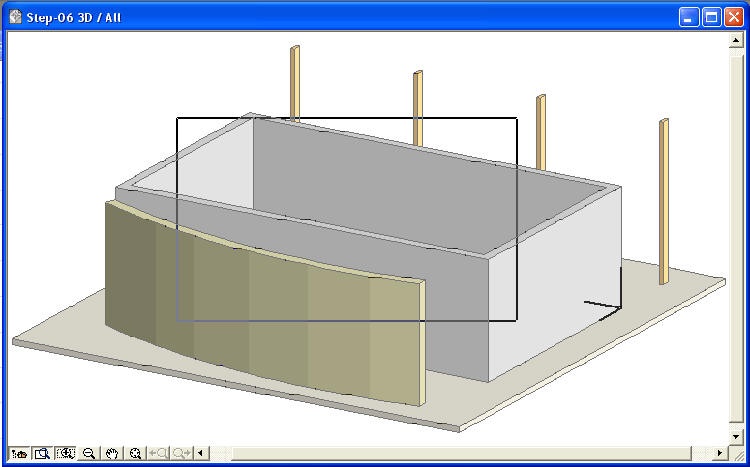750x467 pixels.
Task: Open the window icon menu in title bar
Action: point(14,17)
